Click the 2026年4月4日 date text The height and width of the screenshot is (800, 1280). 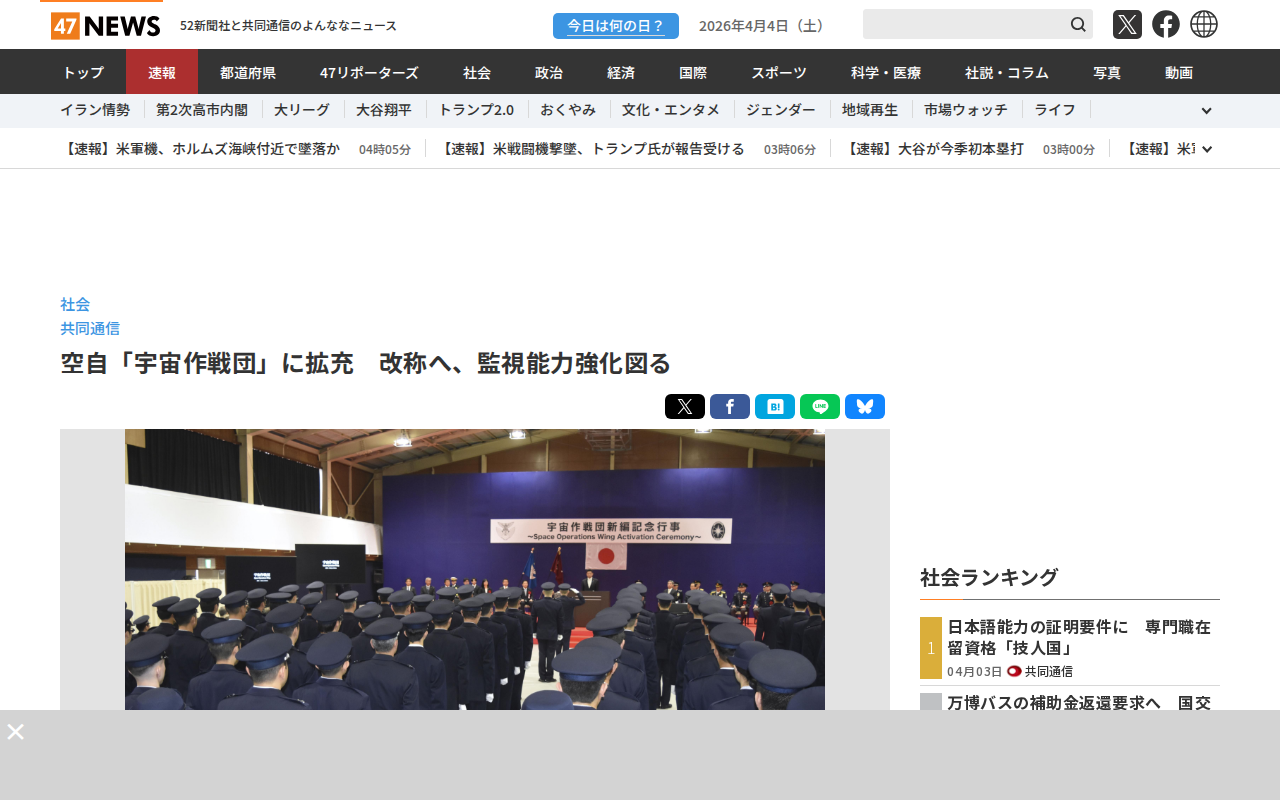(764, 26)
